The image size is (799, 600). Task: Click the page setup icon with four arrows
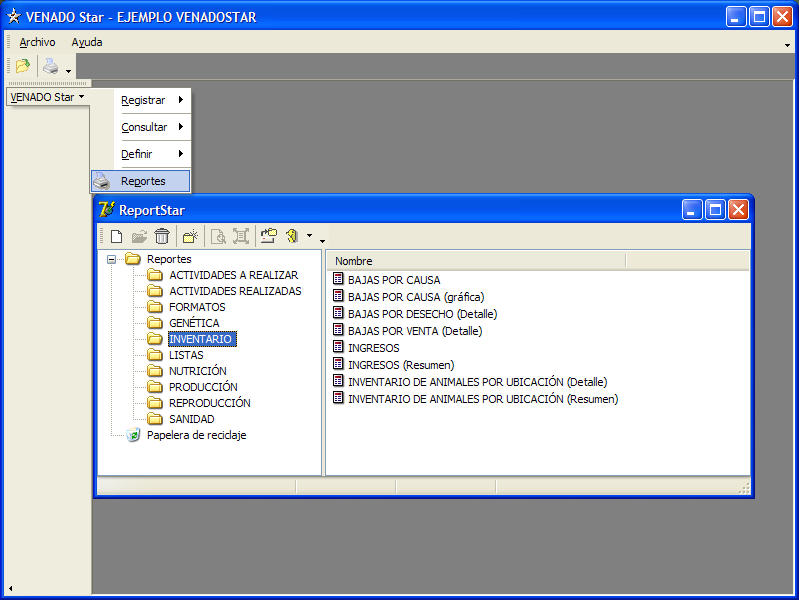[x=241, y=236]
